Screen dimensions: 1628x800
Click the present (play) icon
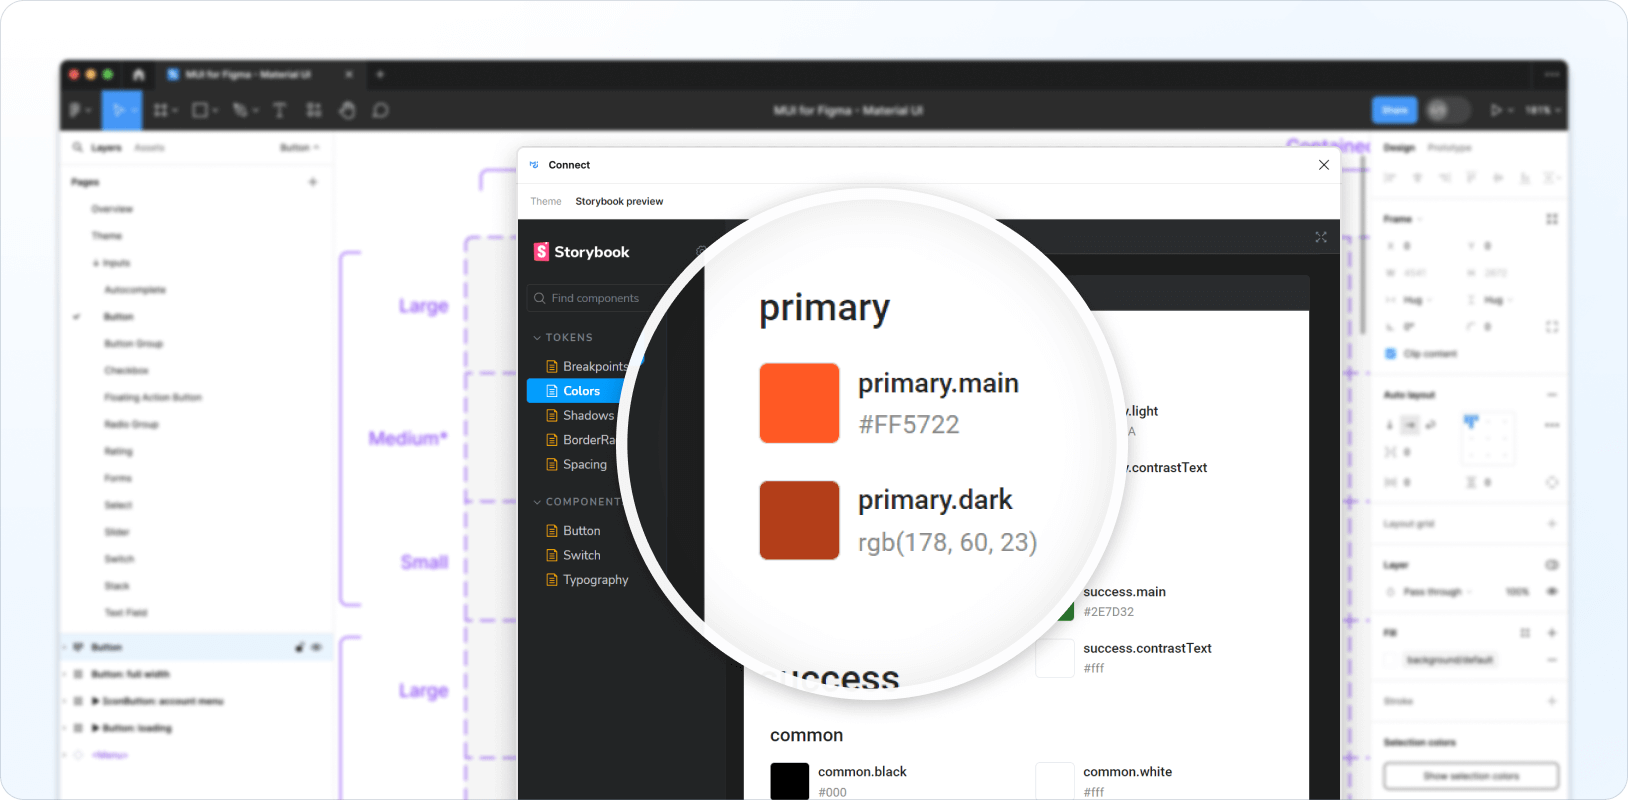(1497, 110)
